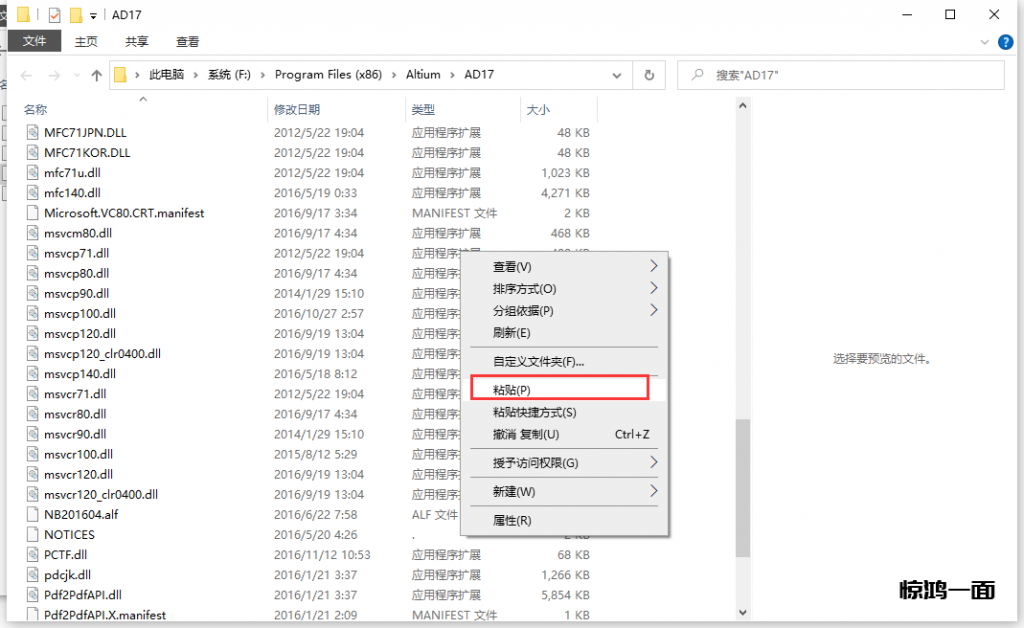The height and width of the screenshot is (628, 1024).
Task: Refresh the folder using address bar icon
Action: pos(649,75)
